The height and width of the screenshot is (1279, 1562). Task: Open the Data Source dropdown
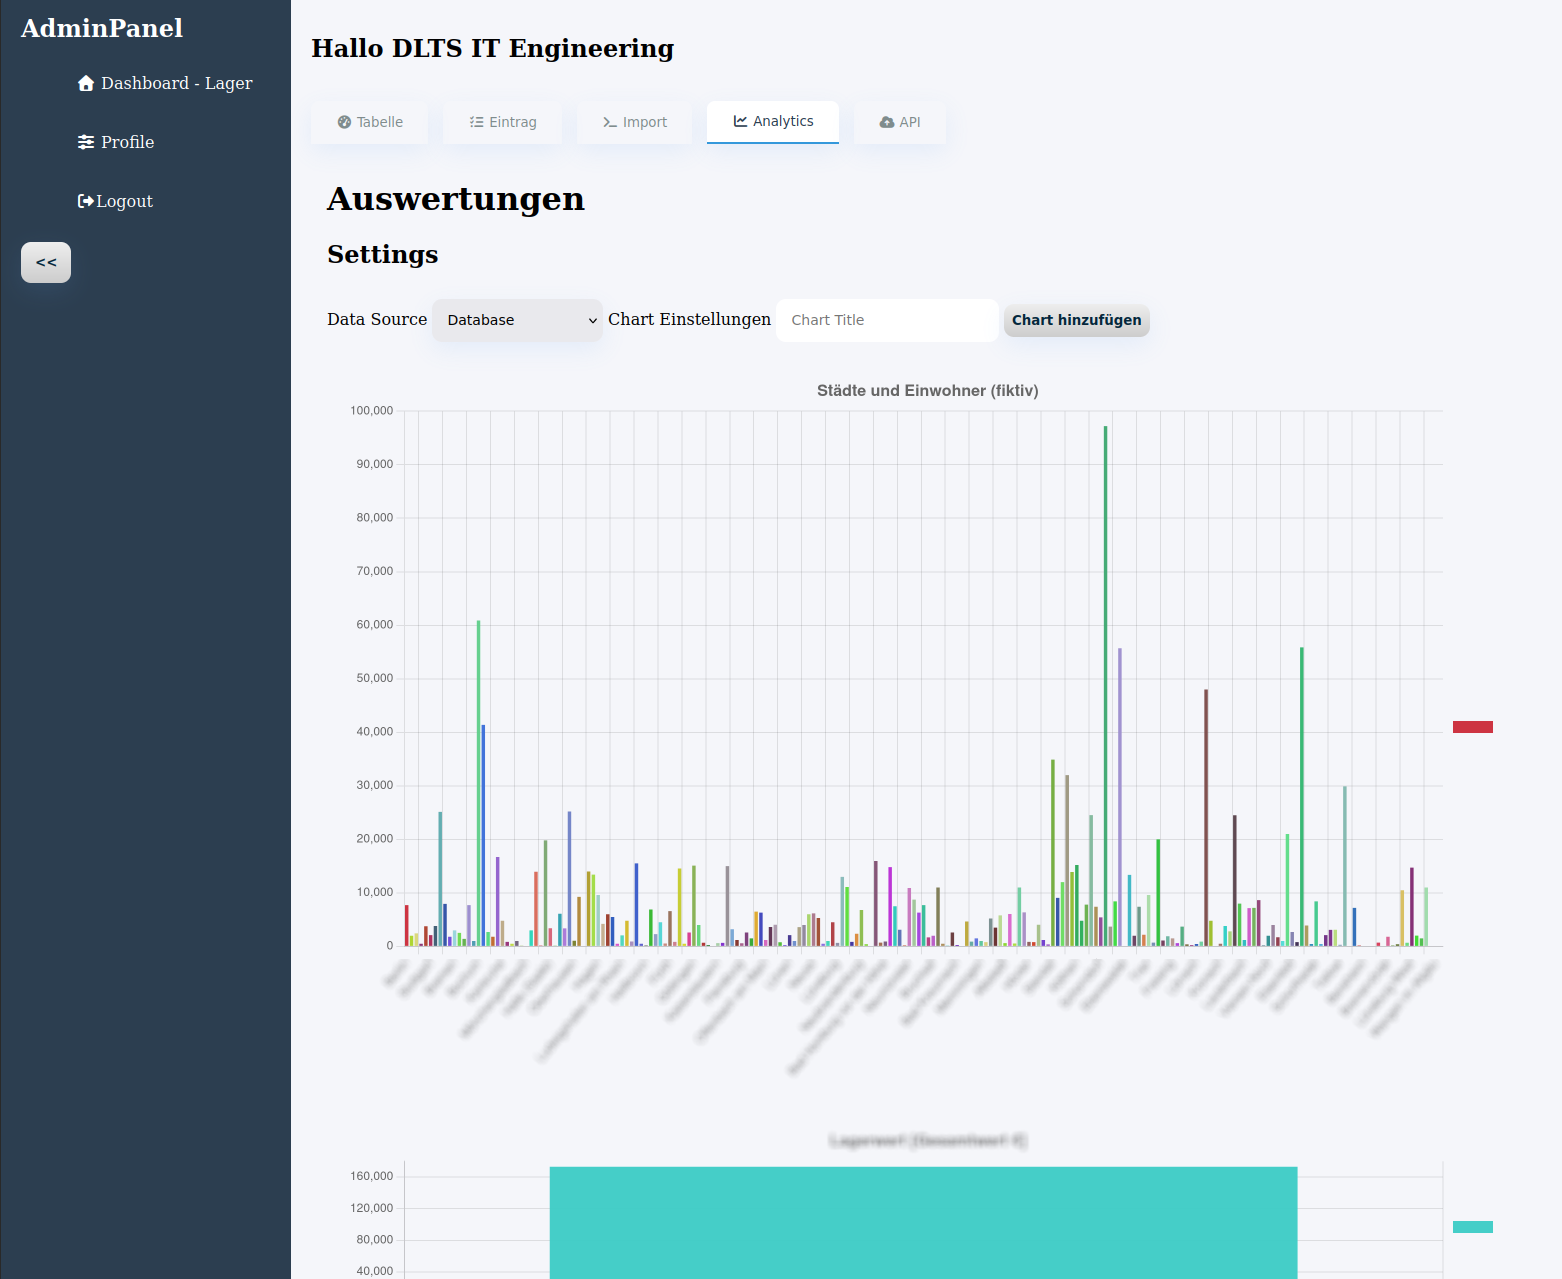click(x=517, y=320)
